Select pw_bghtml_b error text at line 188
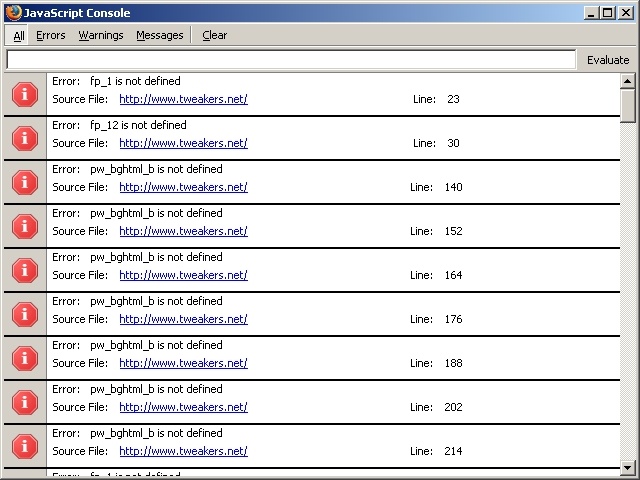Image resolution: width=640 pixels, height=480 pixels. tap(156, 346)
